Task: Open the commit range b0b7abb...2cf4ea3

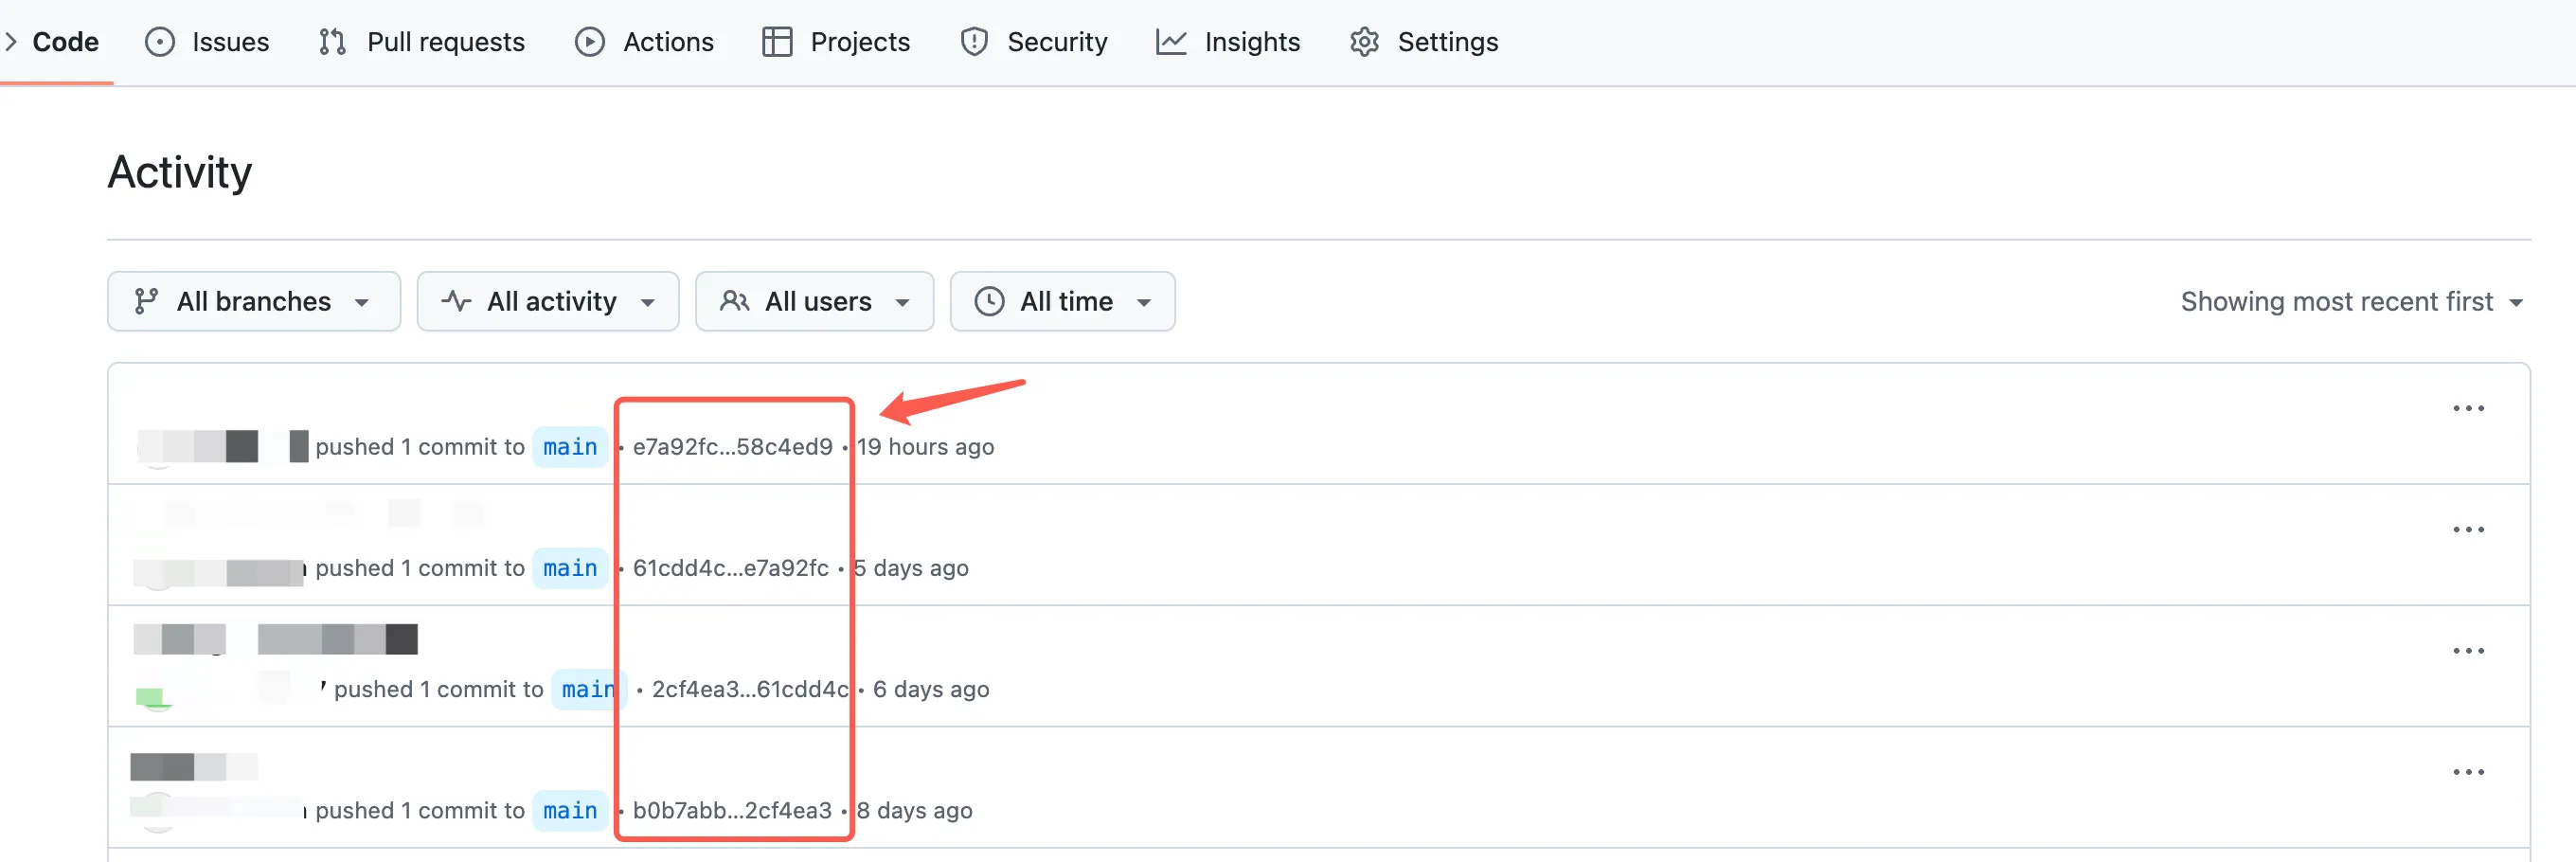Action: click(732, 810)
